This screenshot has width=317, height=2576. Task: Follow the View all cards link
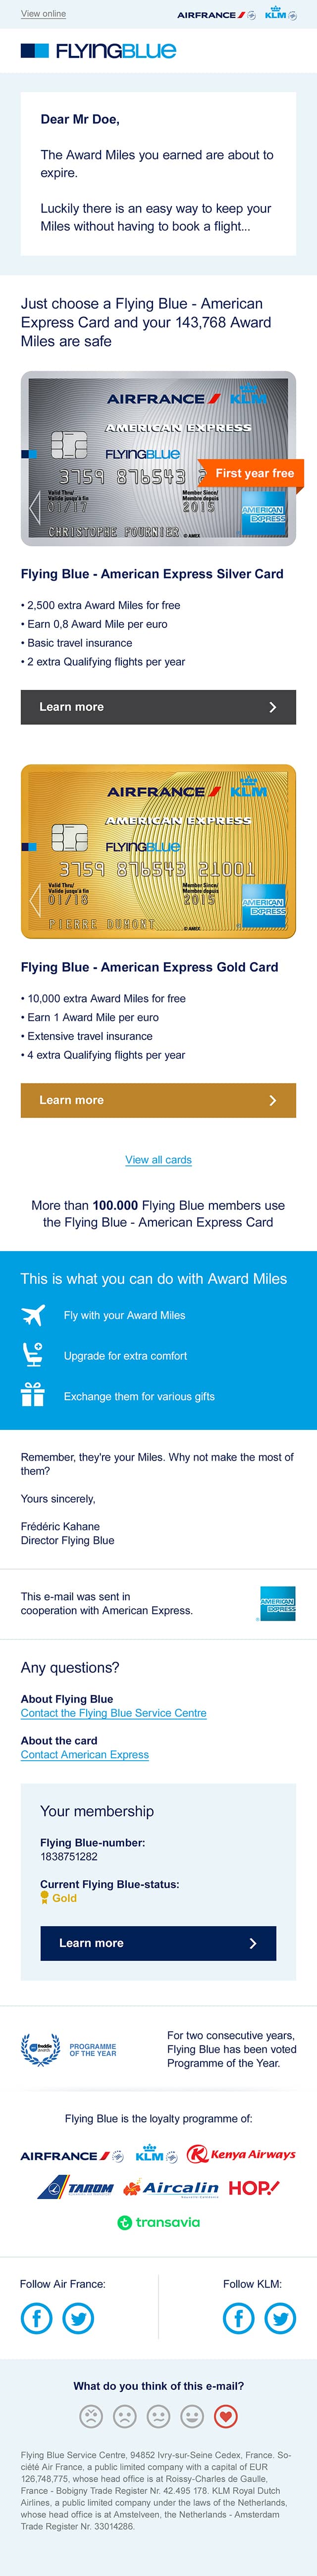coord(158,1160)
